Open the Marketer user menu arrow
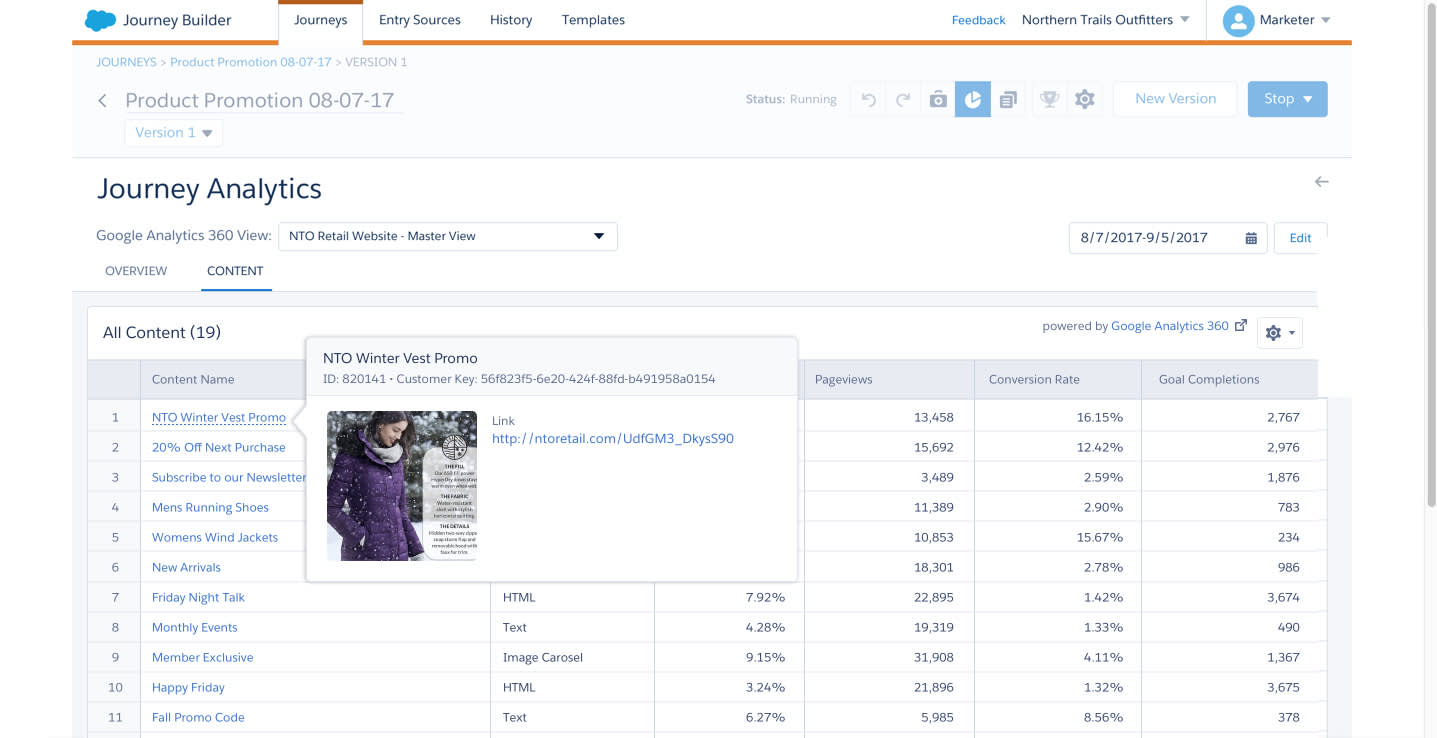The width and height of the screenshot is (1437, 738). point(1325,20)
